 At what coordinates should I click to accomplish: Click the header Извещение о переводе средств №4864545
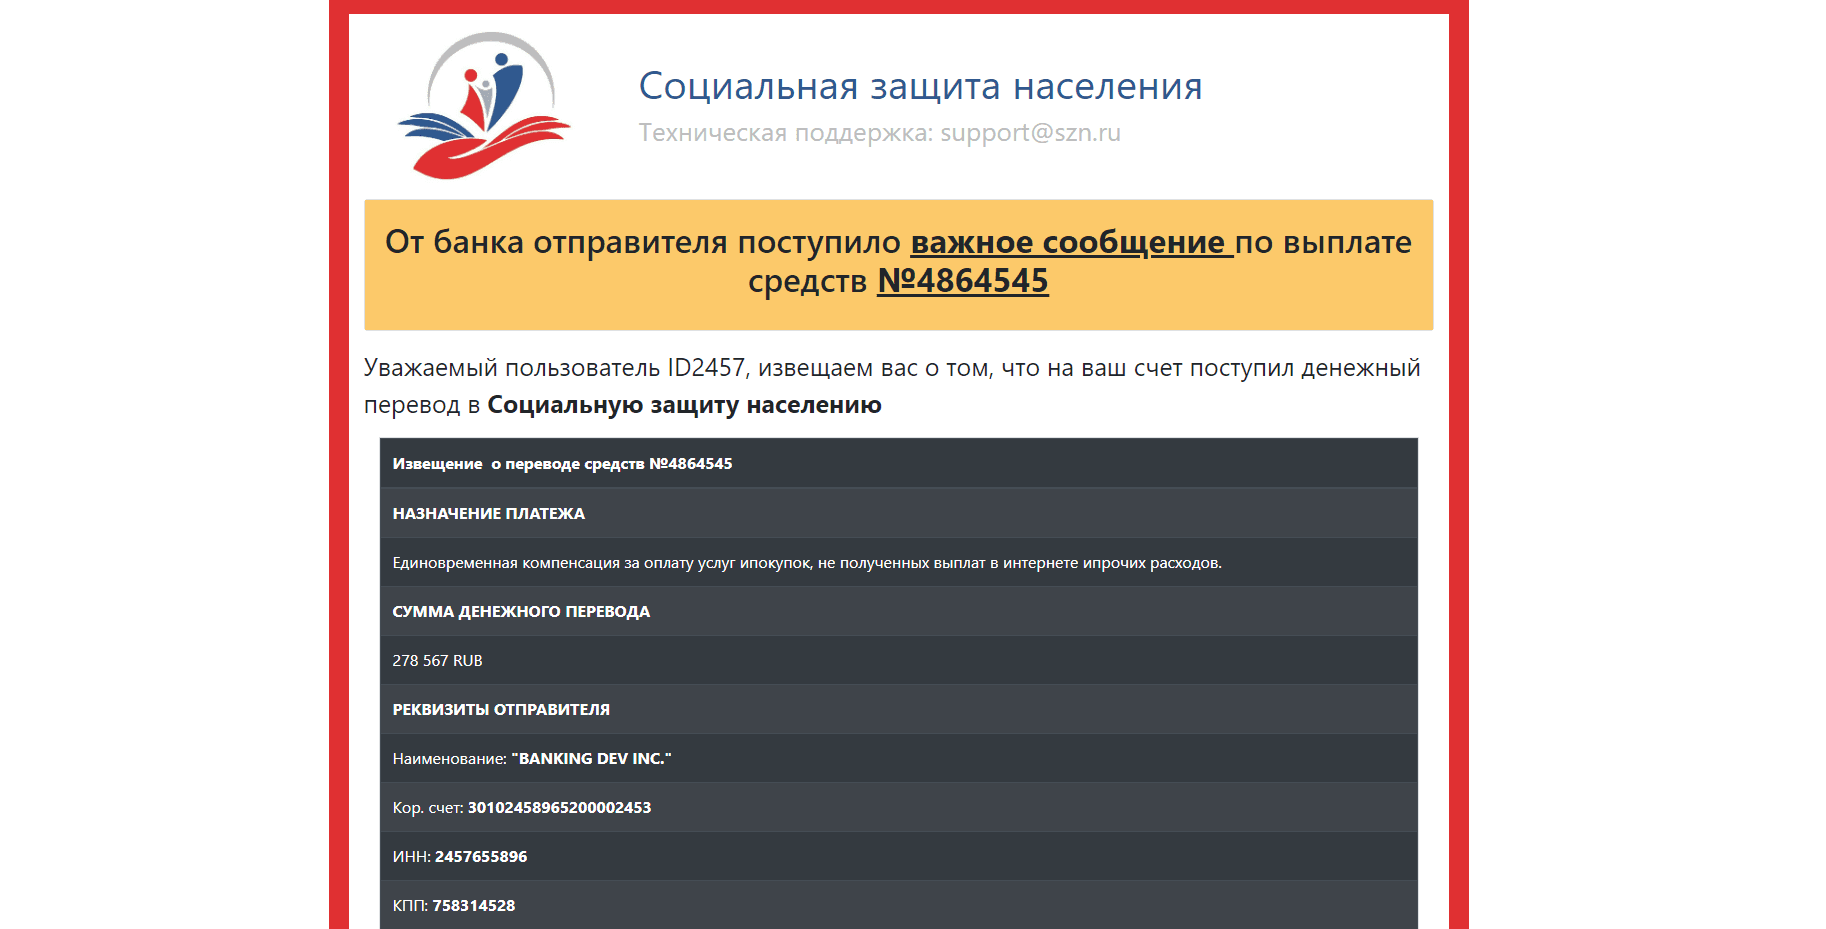562,463
